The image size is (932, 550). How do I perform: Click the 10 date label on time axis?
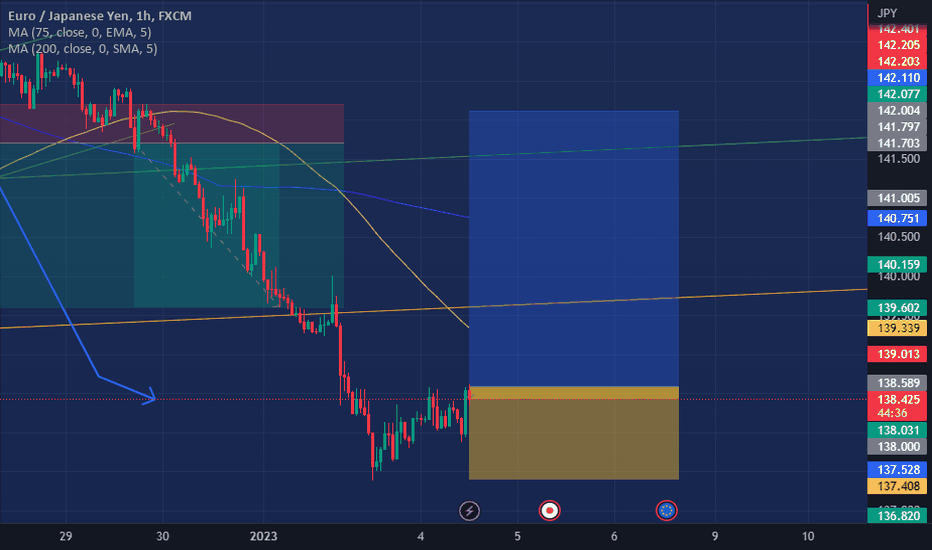pyautogui.click(x=808, y=536)
